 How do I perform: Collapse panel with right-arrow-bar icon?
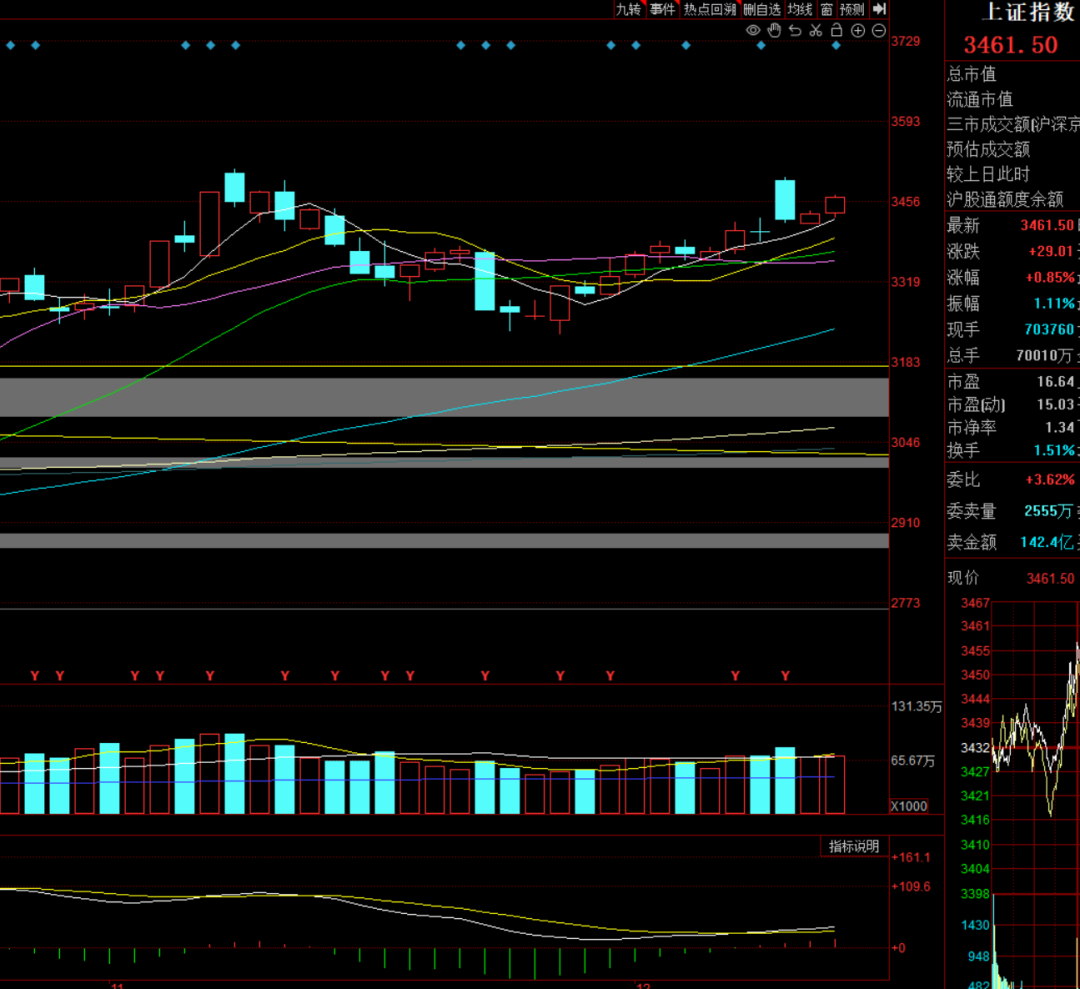pos(879,9)
